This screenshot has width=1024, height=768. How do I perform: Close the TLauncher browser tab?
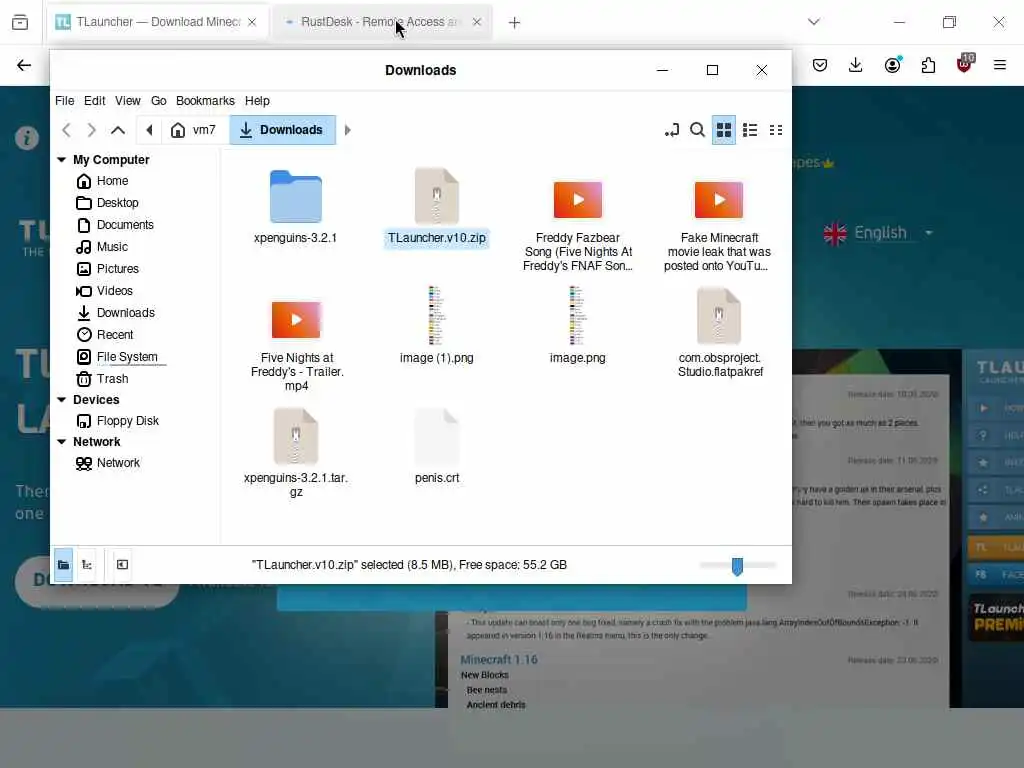pos(252,22)
